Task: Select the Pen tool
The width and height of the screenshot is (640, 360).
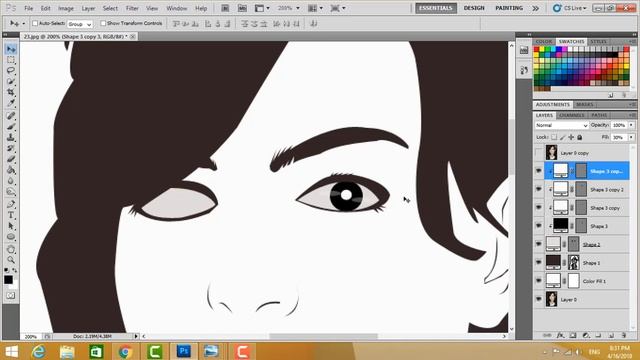Action: pyautogui.click(x=11, y=204)
